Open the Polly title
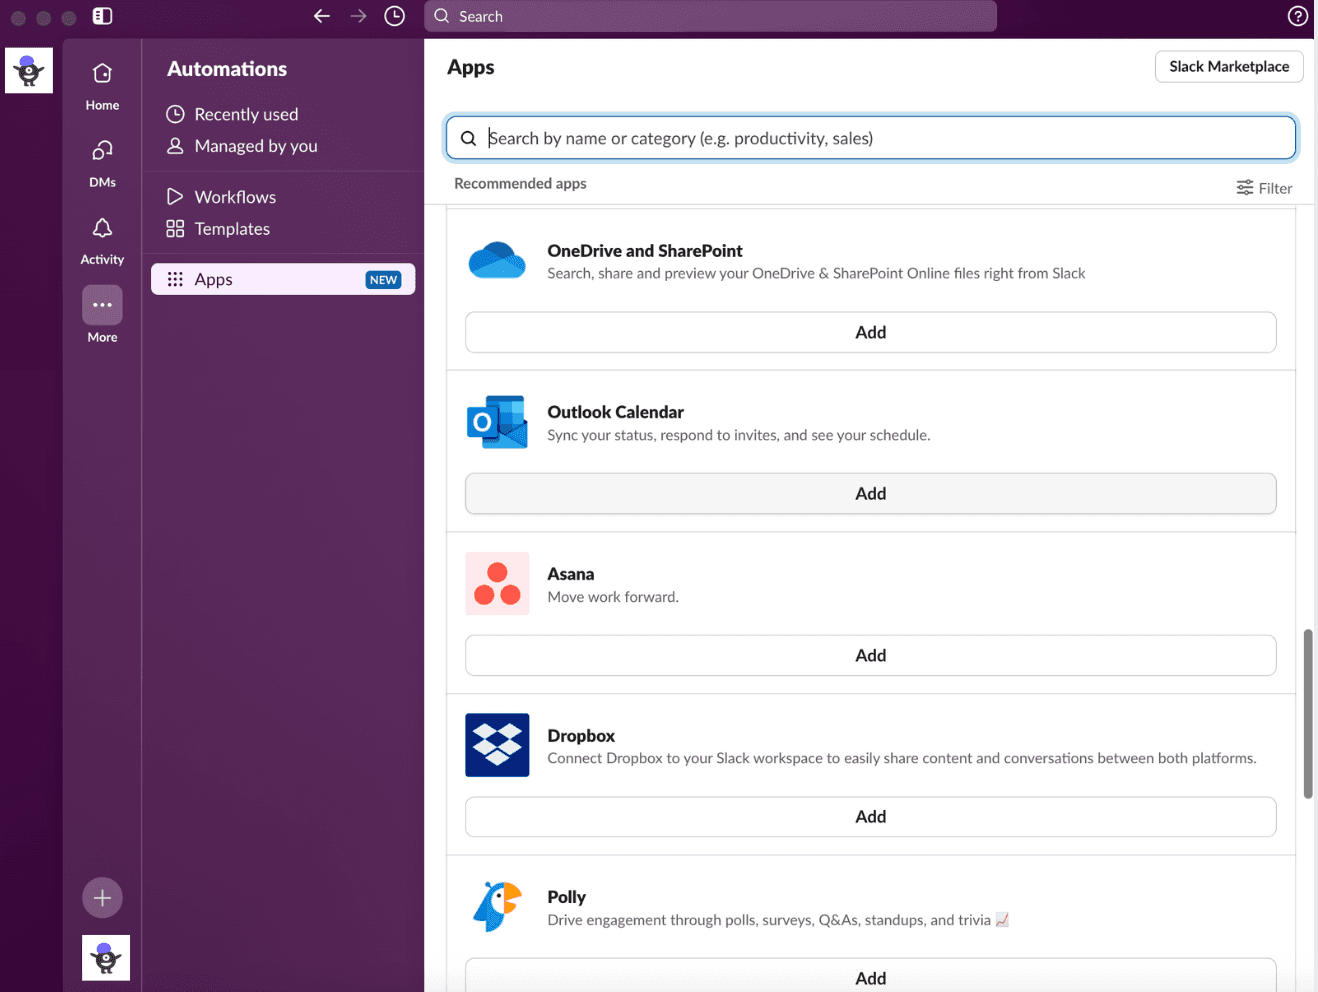Viewport: 1318px width, 992px height. pyautogui.click(x=566, y=897)
